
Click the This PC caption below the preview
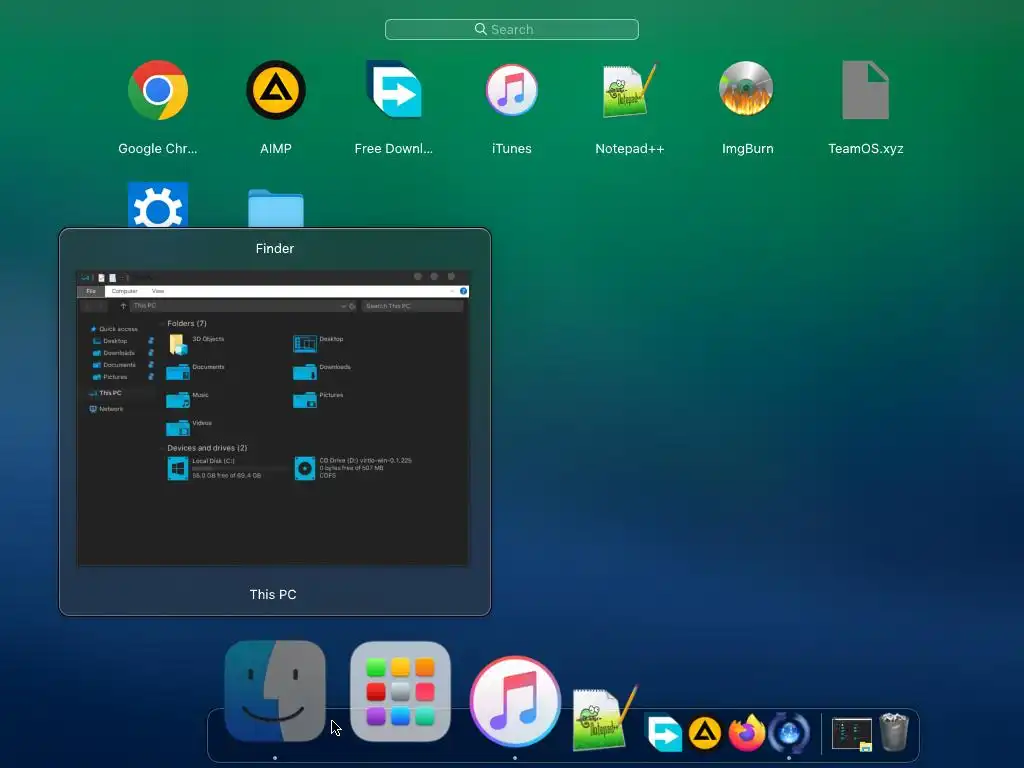click(x=273, y=594)
